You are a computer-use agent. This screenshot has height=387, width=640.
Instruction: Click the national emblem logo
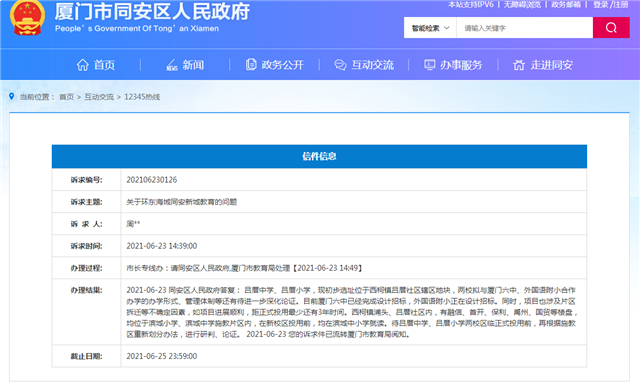coord(27,18)
